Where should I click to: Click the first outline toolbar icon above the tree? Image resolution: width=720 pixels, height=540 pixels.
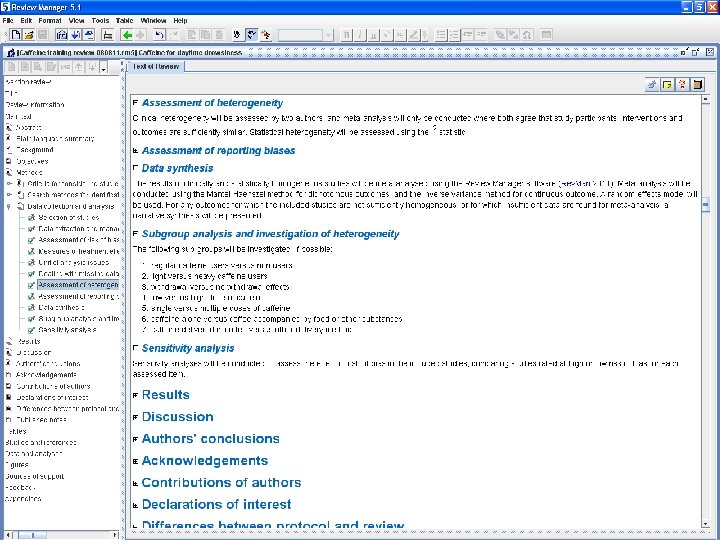click(11, 67)
